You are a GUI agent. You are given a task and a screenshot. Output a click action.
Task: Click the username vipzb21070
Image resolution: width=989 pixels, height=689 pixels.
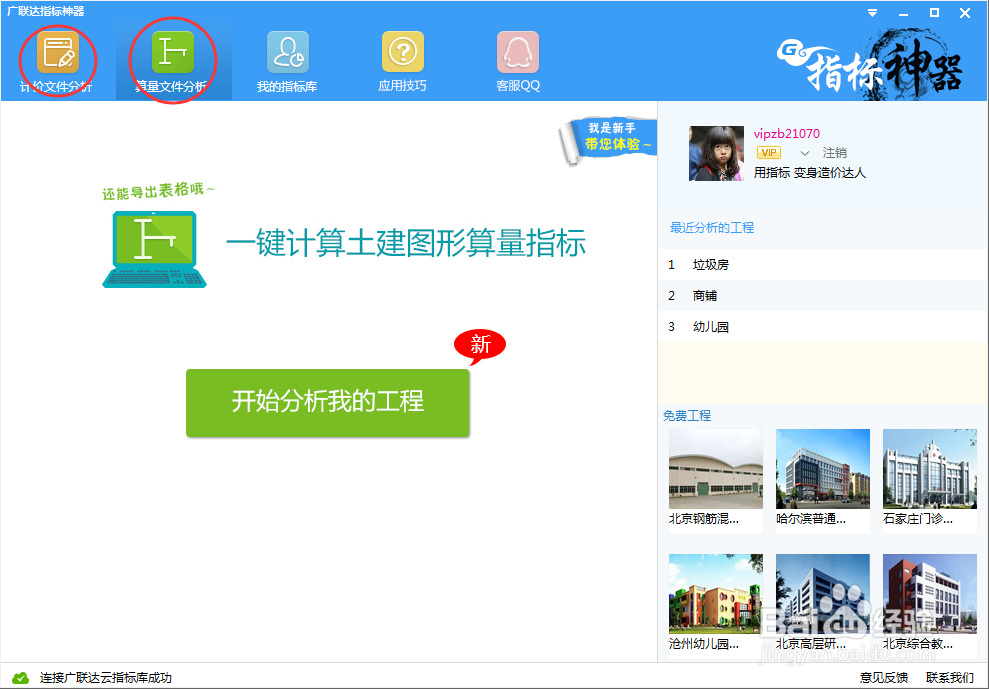click(x=787, y=134)
